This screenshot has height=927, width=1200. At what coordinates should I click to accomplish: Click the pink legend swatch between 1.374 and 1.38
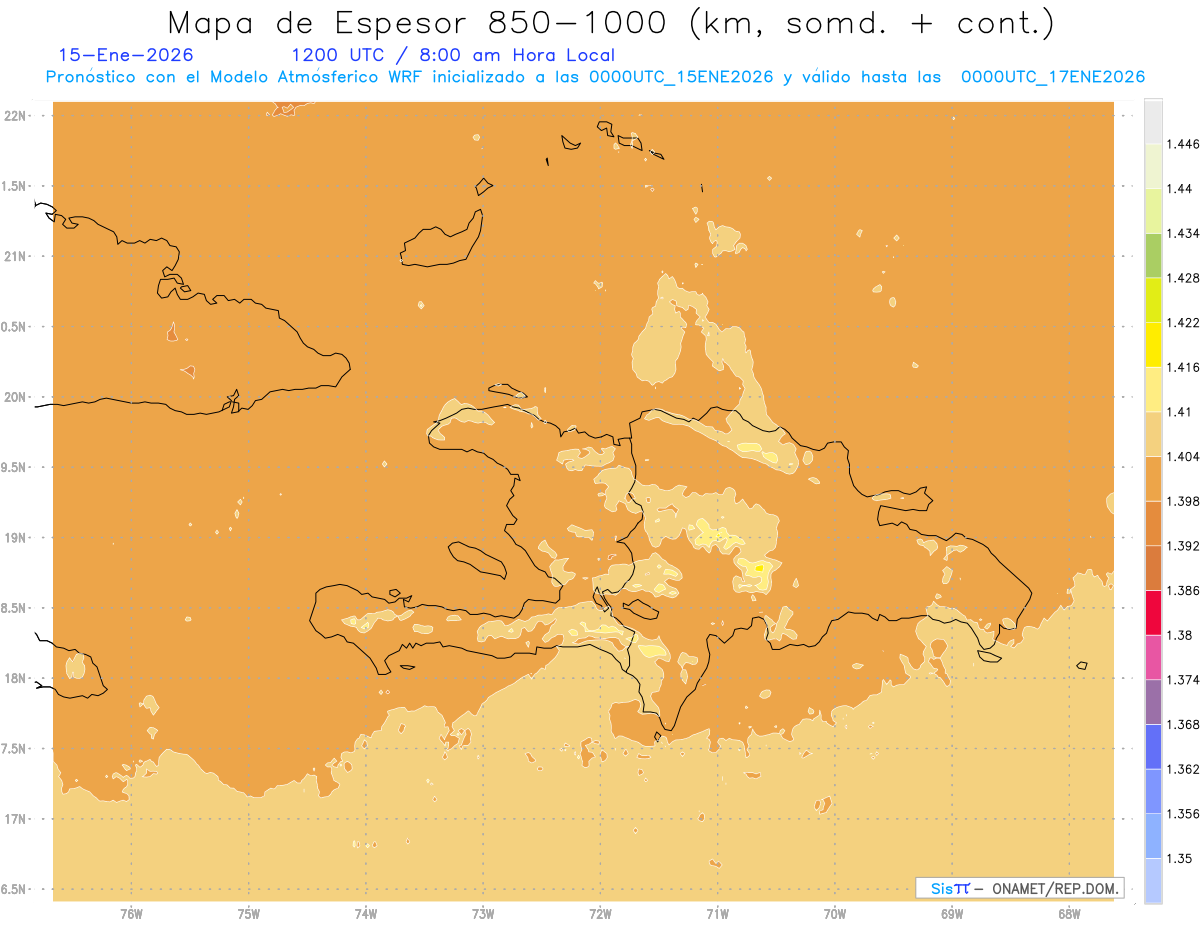(1153, 657)
